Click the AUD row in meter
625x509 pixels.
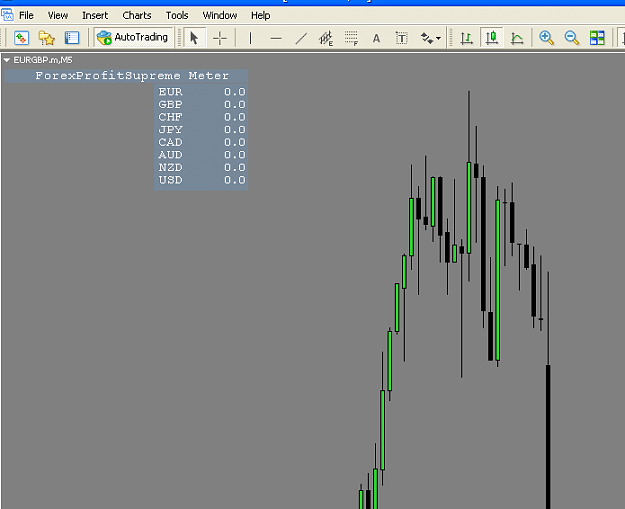point(201,155)
